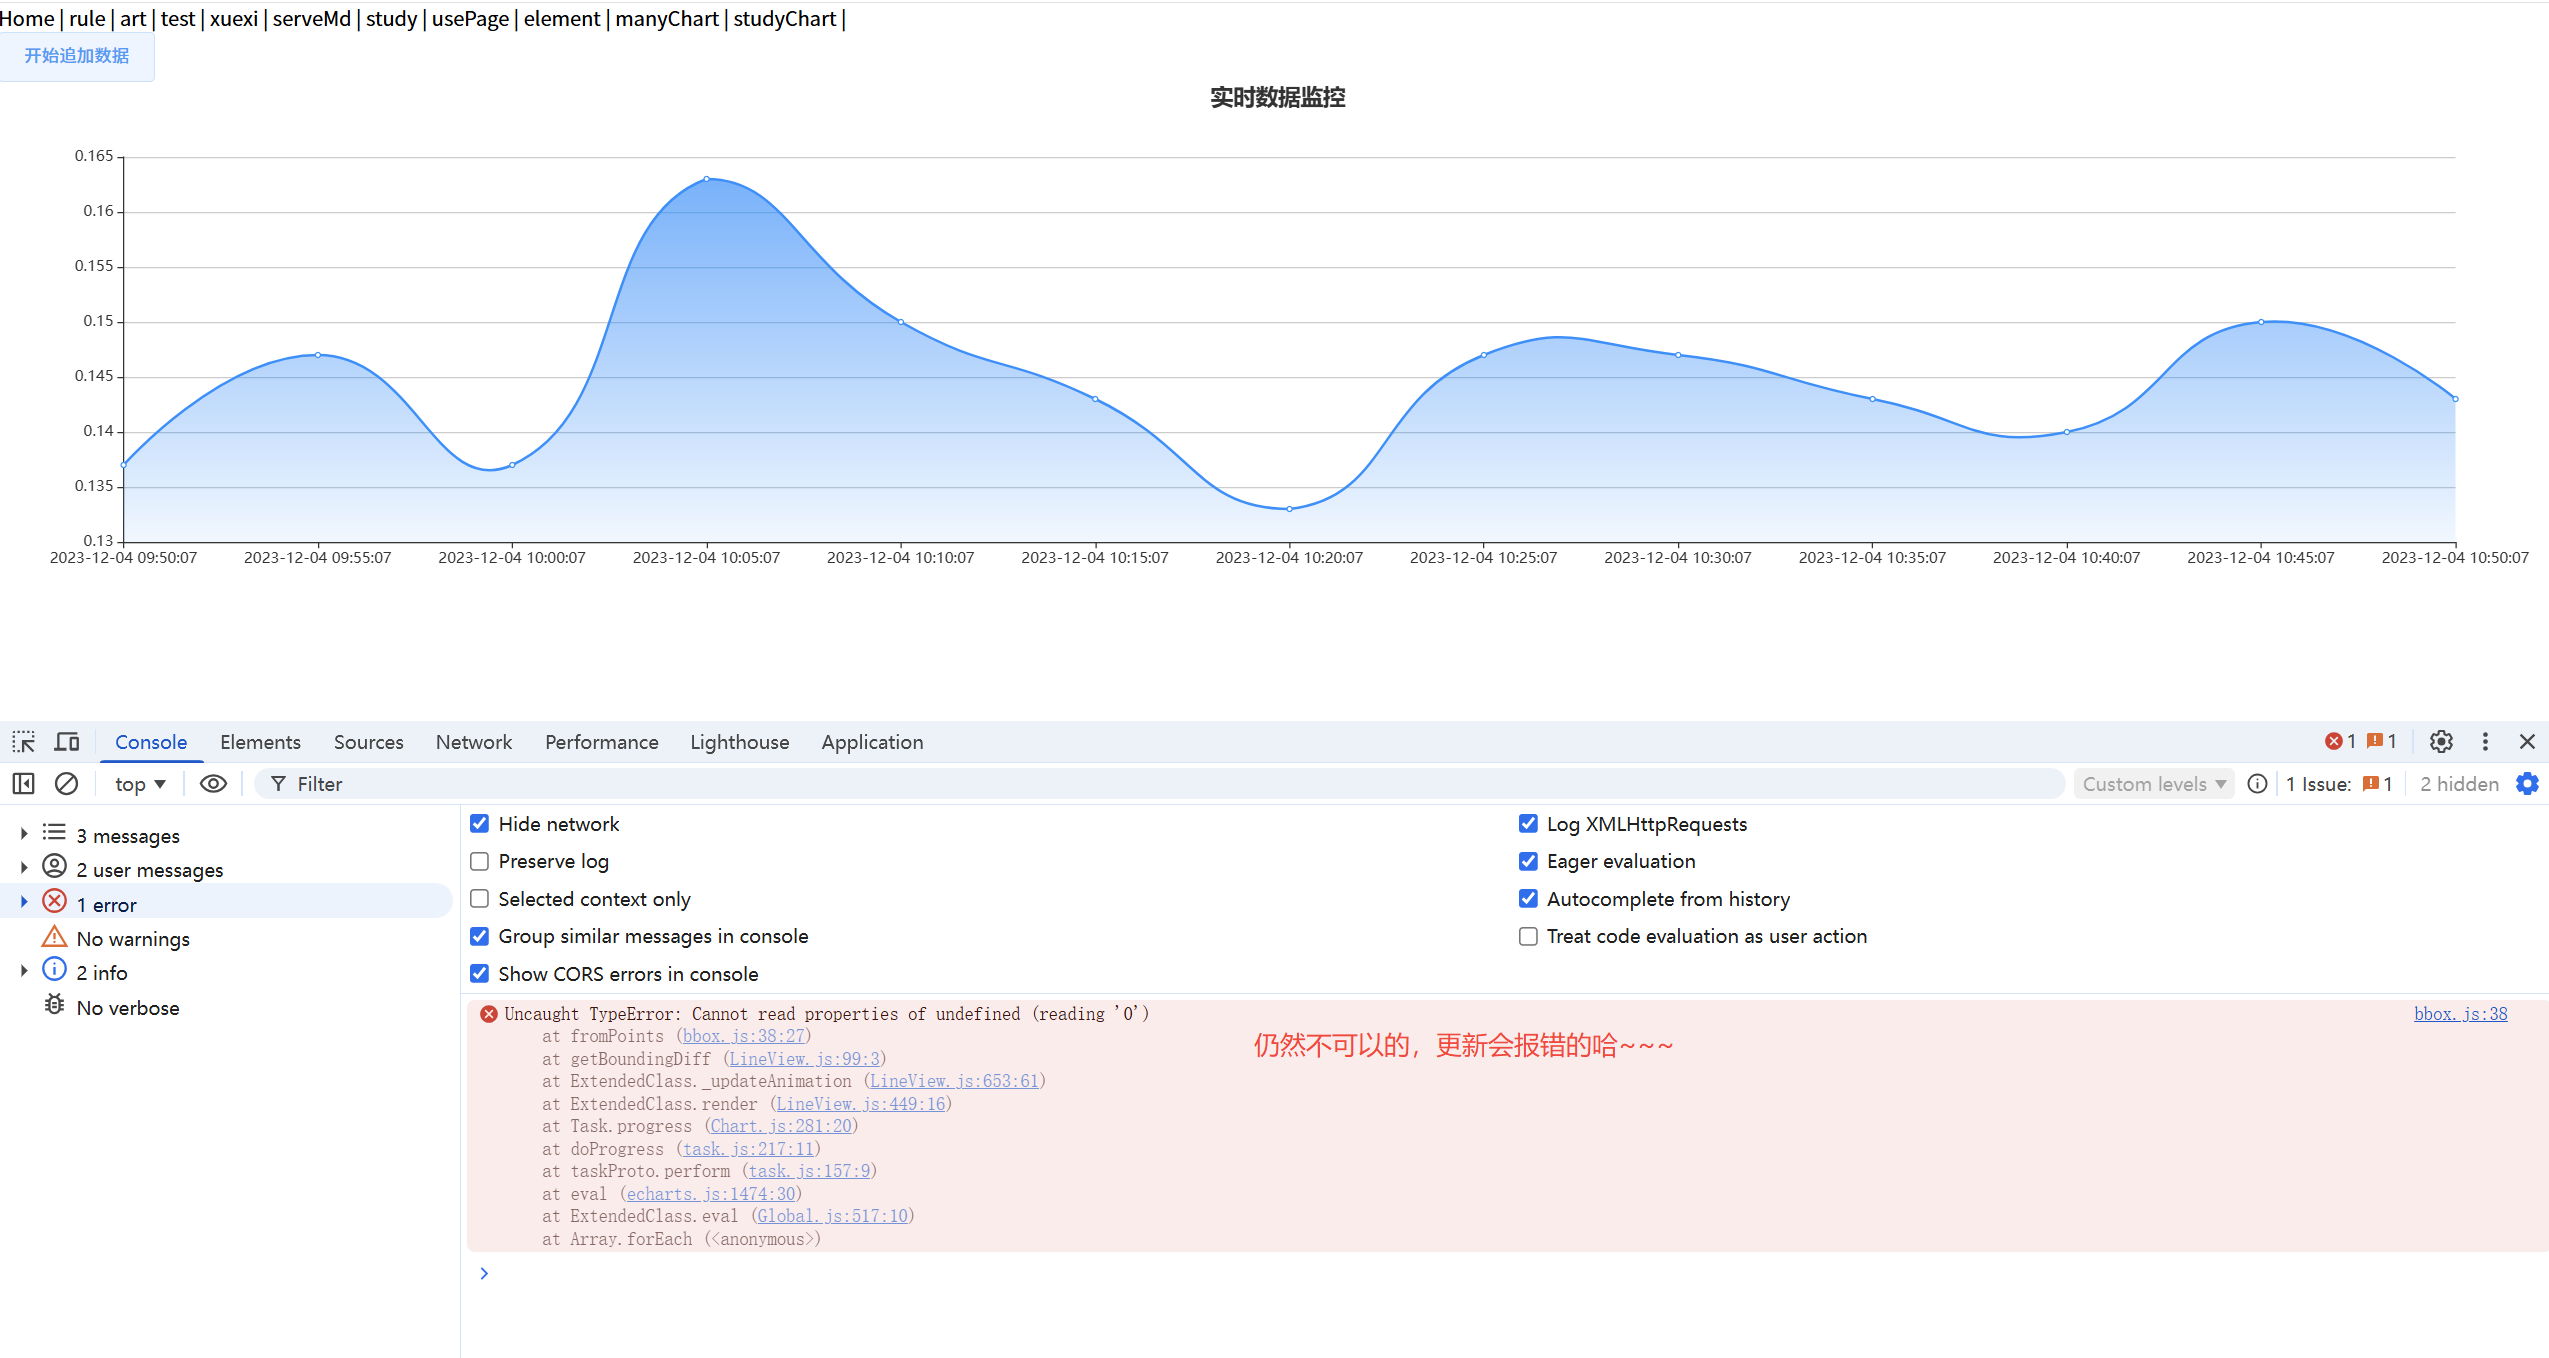Image resolution: width=2549 pixels, height=1358 pixels.
Task: Click the clear console icon
Action: point(66,784)
